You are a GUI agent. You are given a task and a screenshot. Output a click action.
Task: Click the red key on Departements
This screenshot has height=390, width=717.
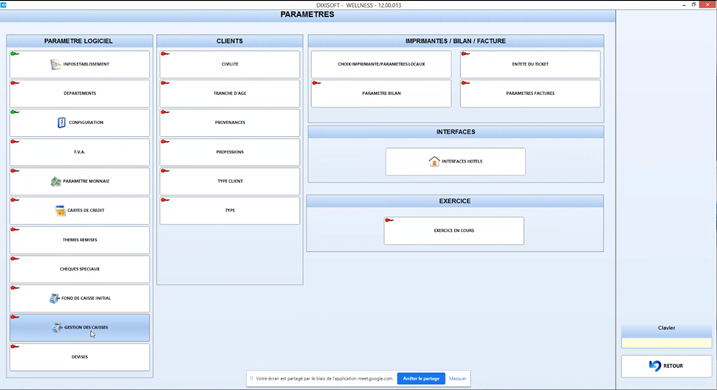[x=15, y=83]
